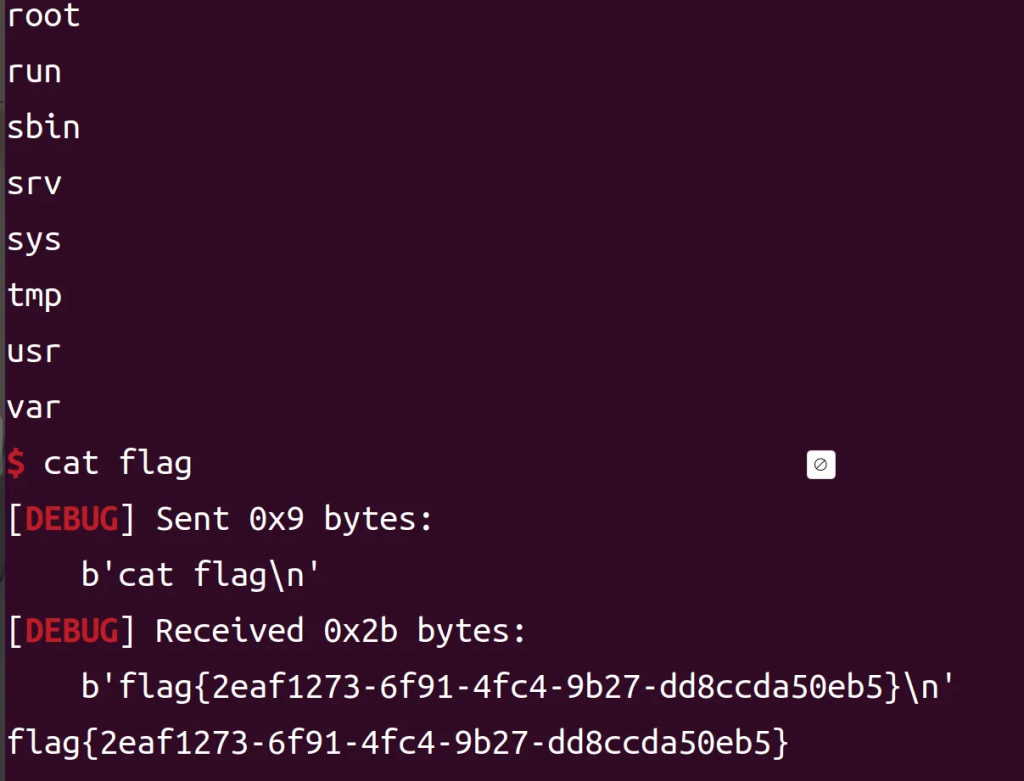
Task: Click the final unindented flag output line
Action: coord(398,743)
